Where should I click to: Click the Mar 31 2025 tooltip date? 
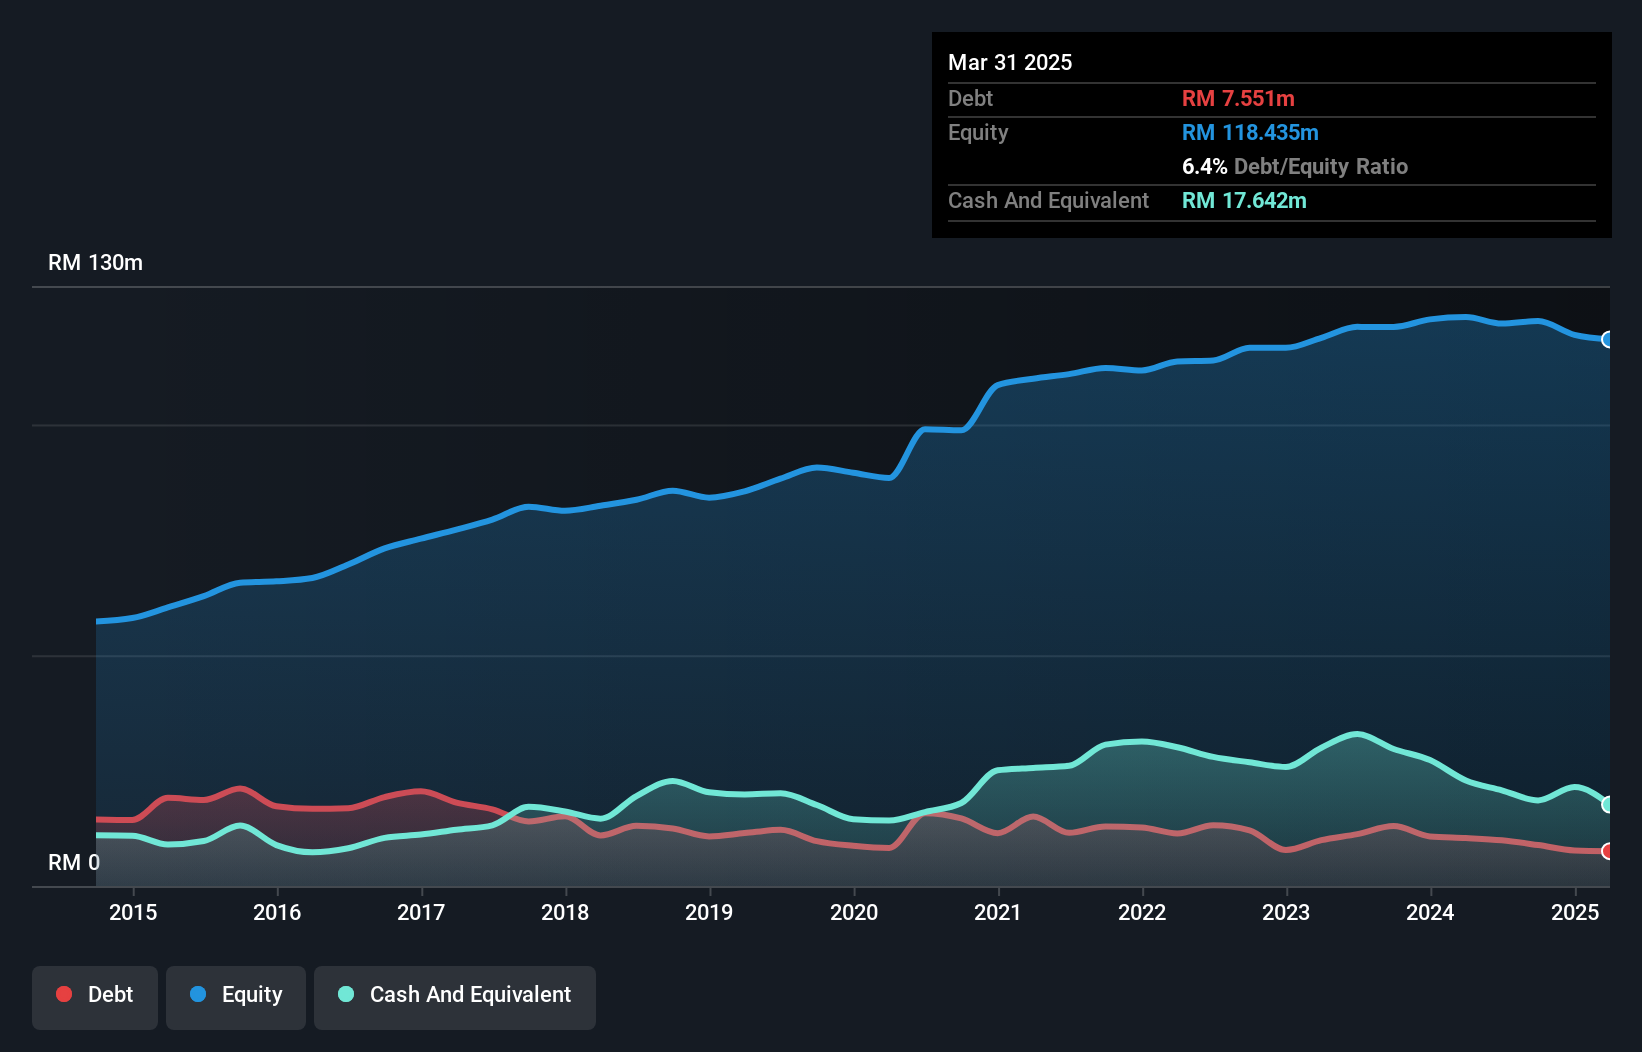tap(1010, 62)
